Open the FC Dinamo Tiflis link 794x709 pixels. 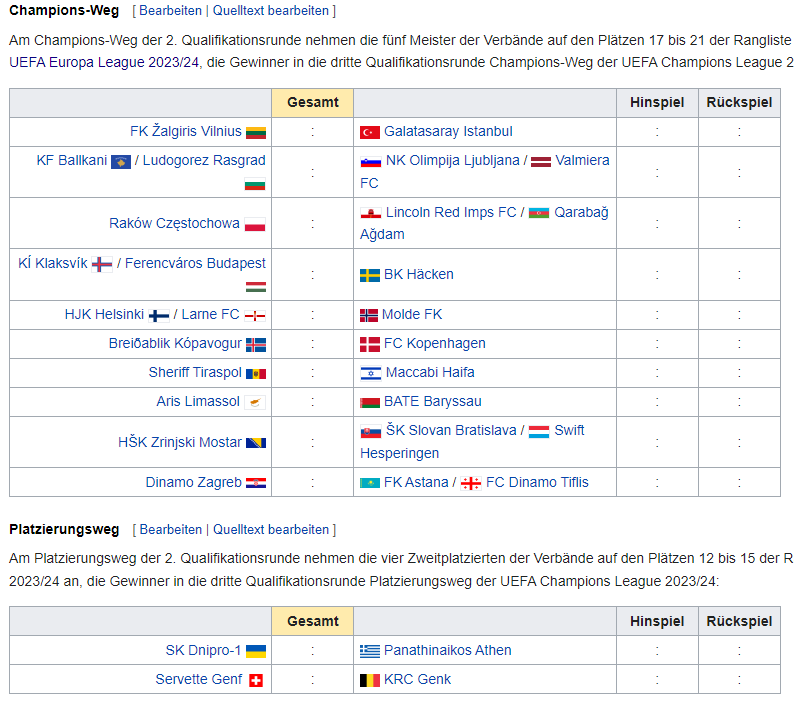537,482
